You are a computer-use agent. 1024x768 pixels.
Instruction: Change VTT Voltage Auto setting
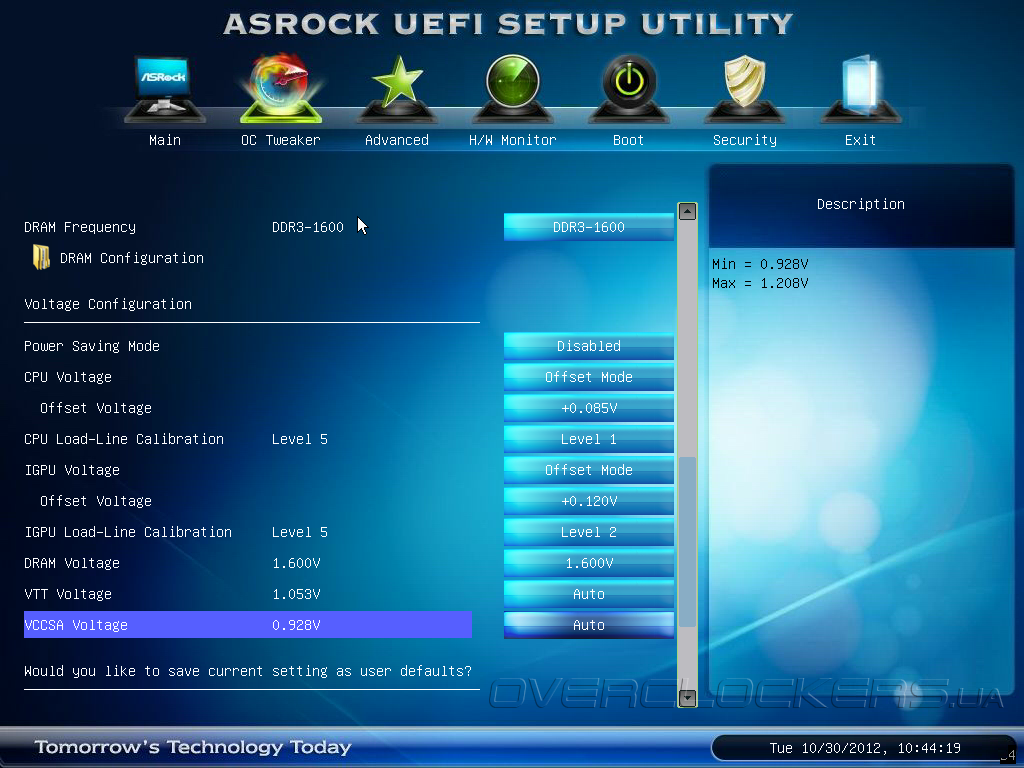tap(588, 594)
